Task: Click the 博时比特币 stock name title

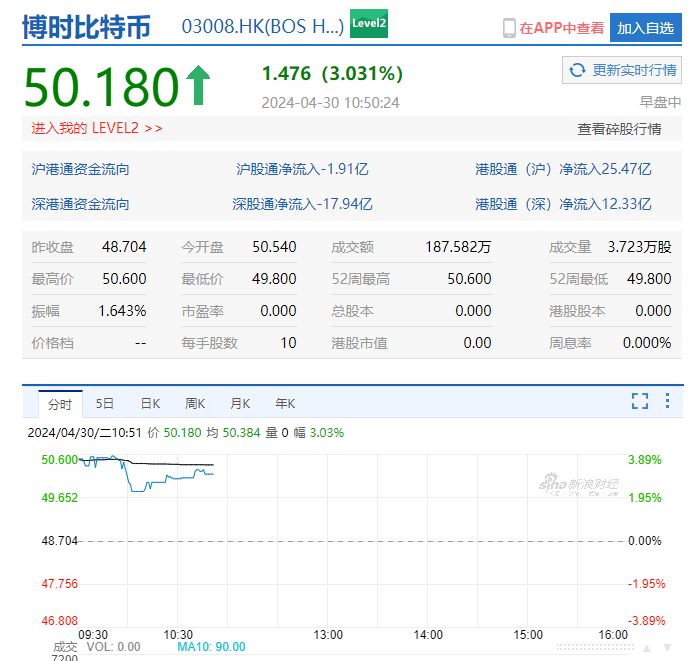Action: 87,27
